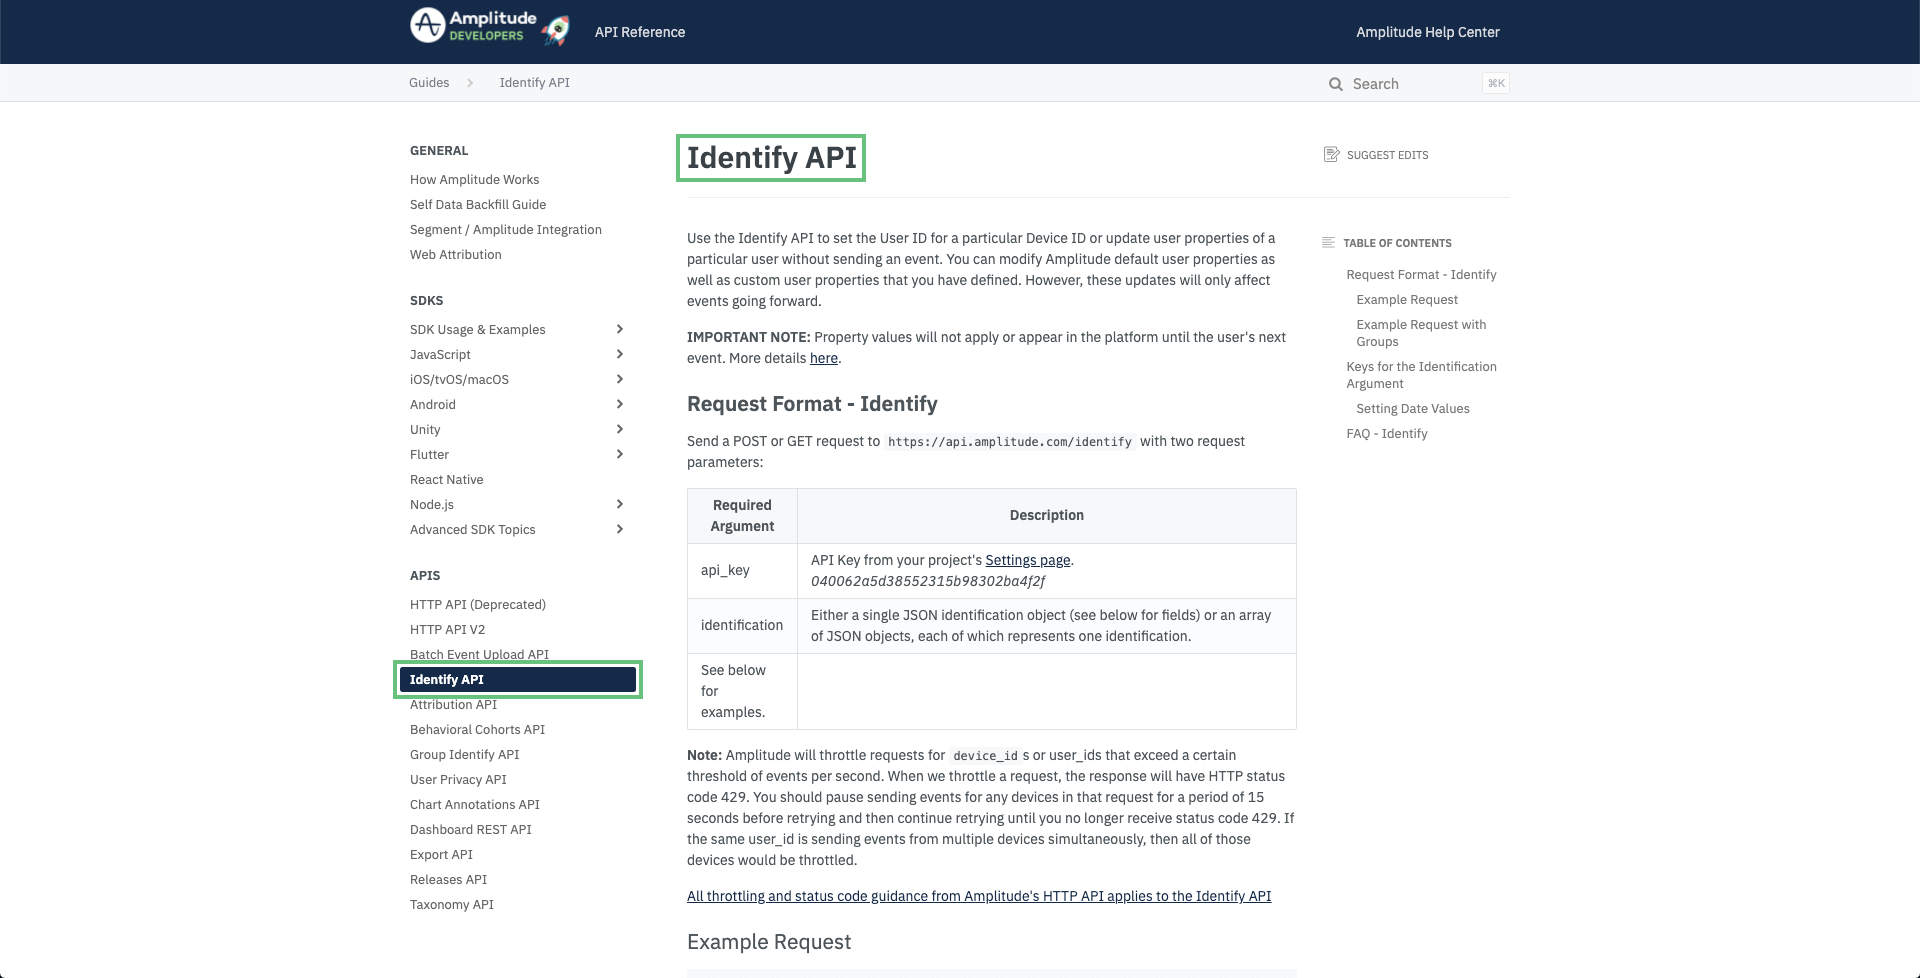Open Segment / Amplitude Integration page
The height and width of the screenshot is (978, 1920).
506,229
